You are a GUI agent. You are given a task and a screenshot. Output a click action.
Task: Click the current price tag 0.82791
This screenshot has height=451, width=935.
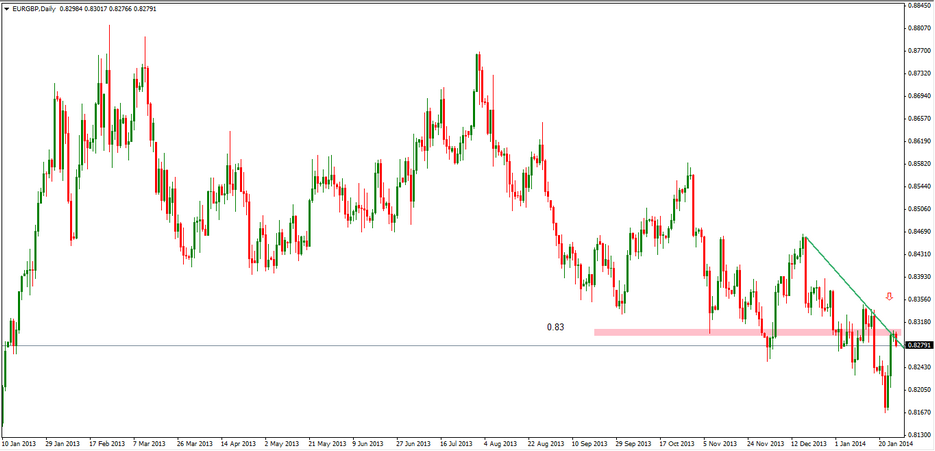919,345
